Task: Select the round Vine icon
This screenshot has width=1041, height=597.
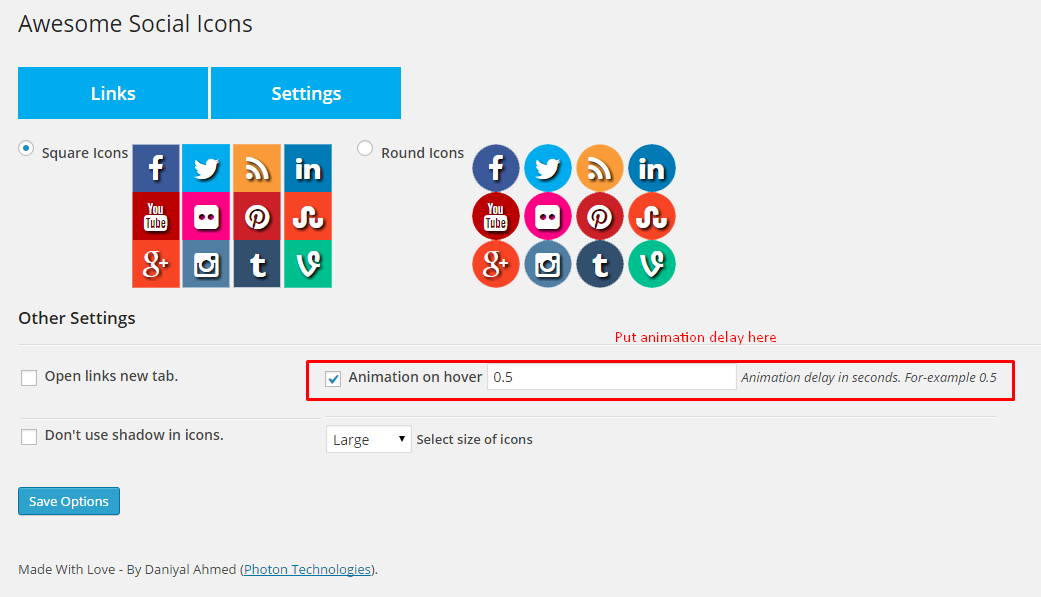Action: (651, 264)
